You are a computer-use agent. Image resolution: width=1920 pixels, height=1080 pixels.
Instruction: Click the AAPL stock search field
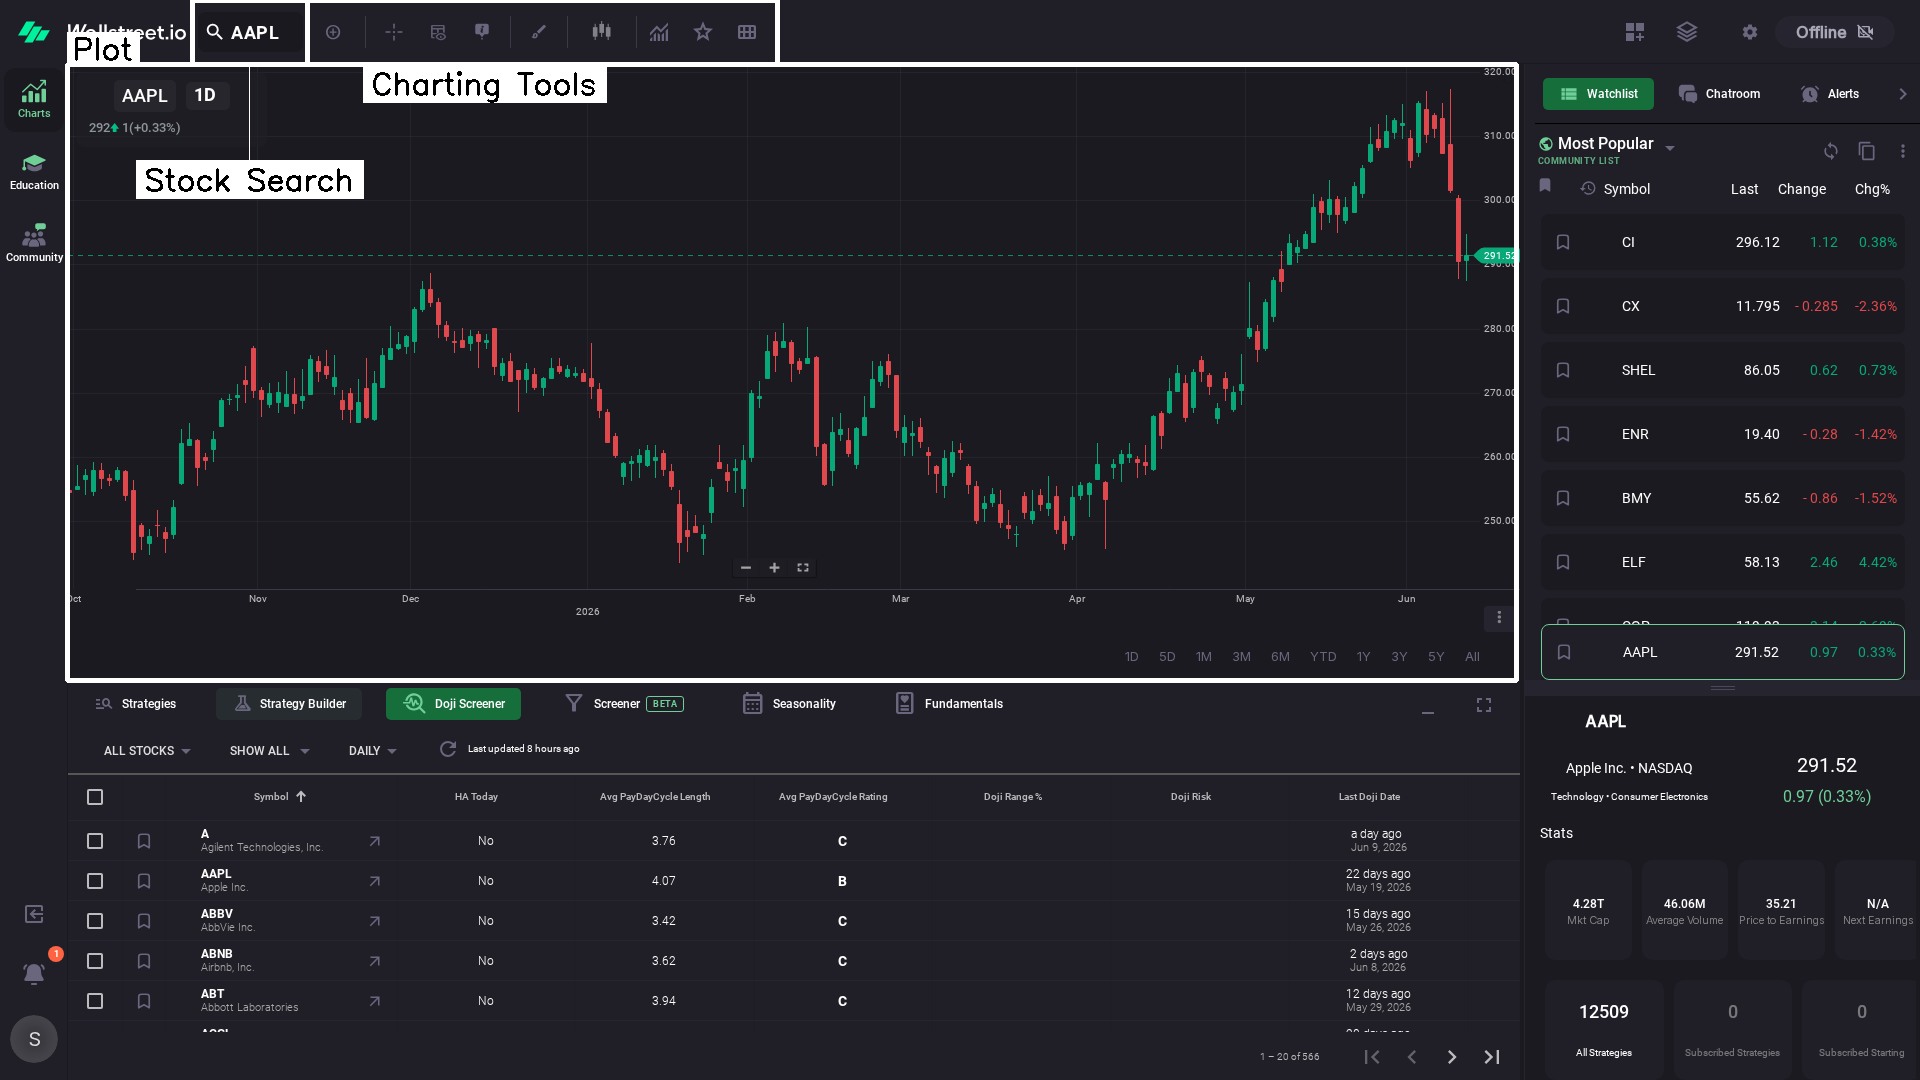coord(250,32)
